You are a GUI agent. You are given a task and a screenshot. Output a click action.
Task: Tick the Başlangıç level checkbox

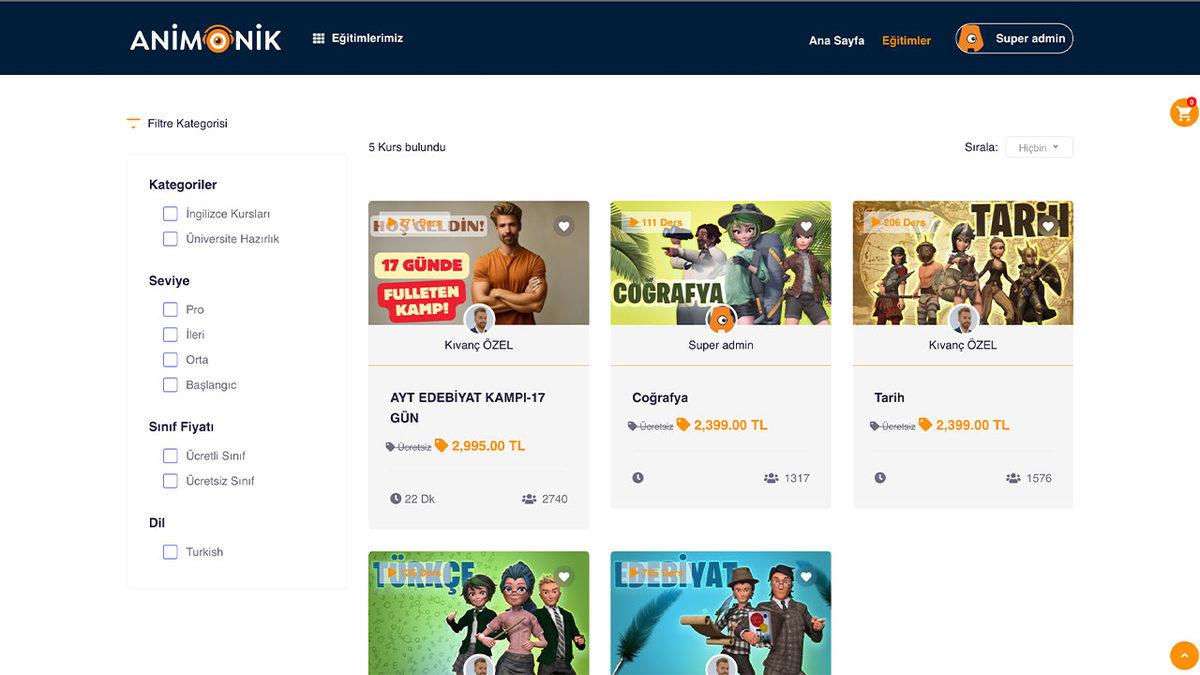(170, 385)
